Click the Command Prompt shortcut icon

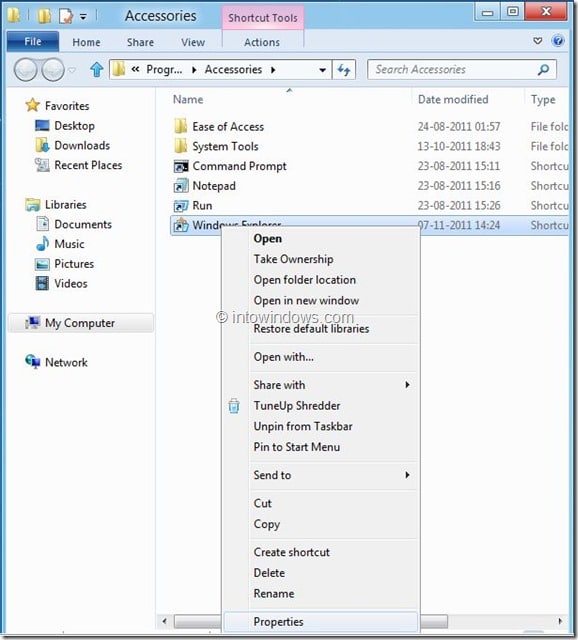click(x=181, y=166)
